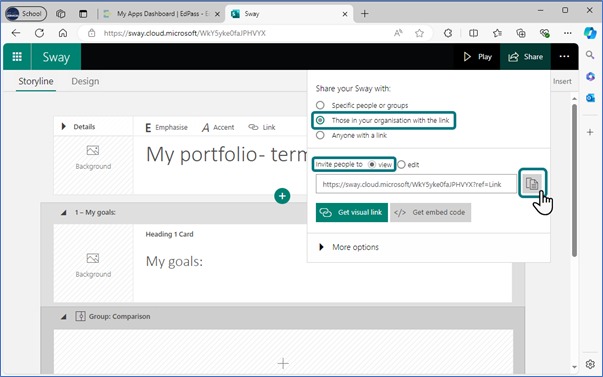Switch to the Design tab
This screenshot has height=377, width=603.
pos(85,81)
